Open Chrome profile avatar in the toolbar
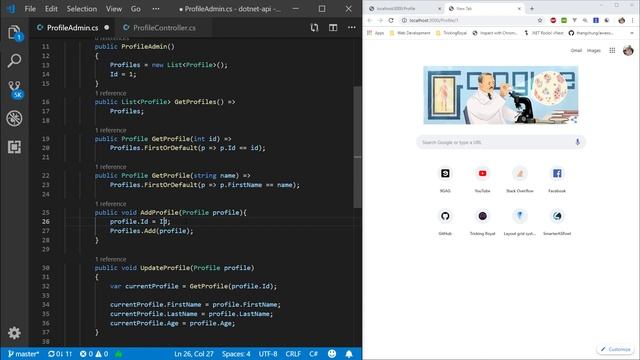The image size is (640, 360). coord(622,20)
